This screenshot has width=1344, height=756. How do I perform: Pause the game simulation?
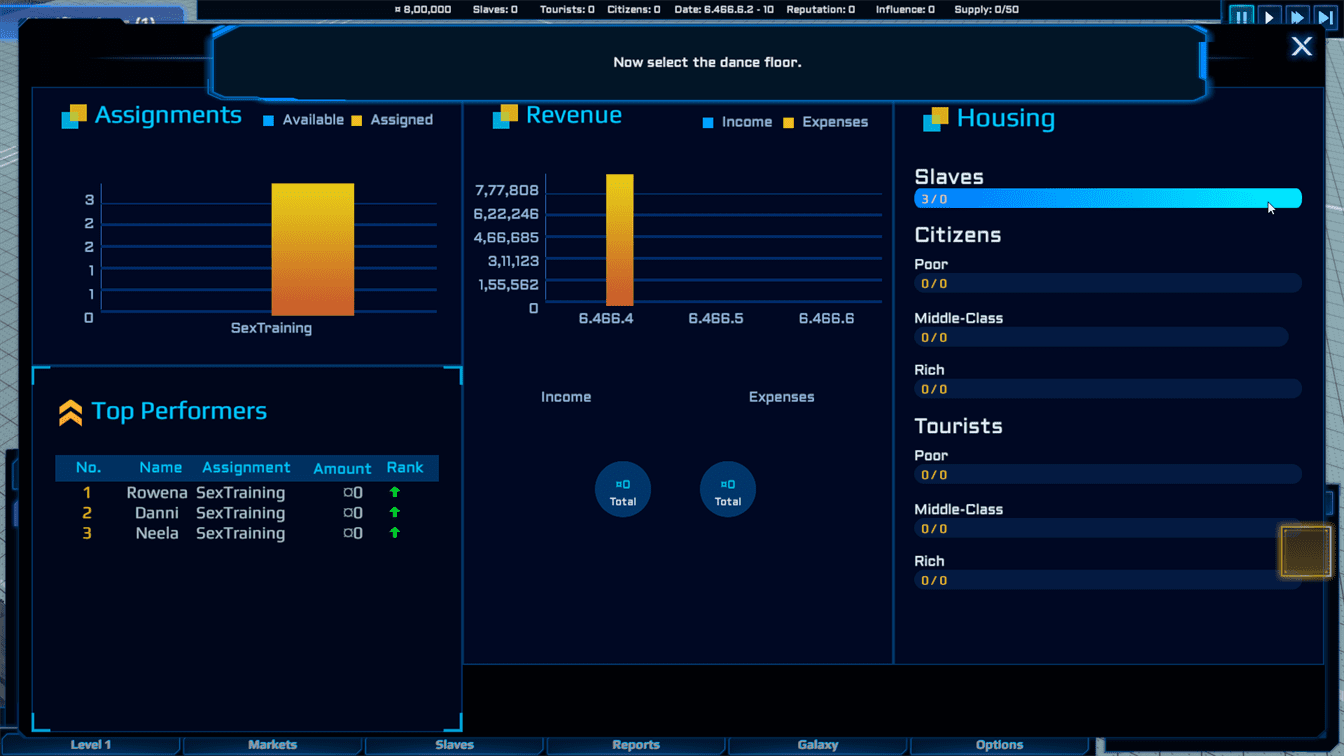pos(1241,16)
